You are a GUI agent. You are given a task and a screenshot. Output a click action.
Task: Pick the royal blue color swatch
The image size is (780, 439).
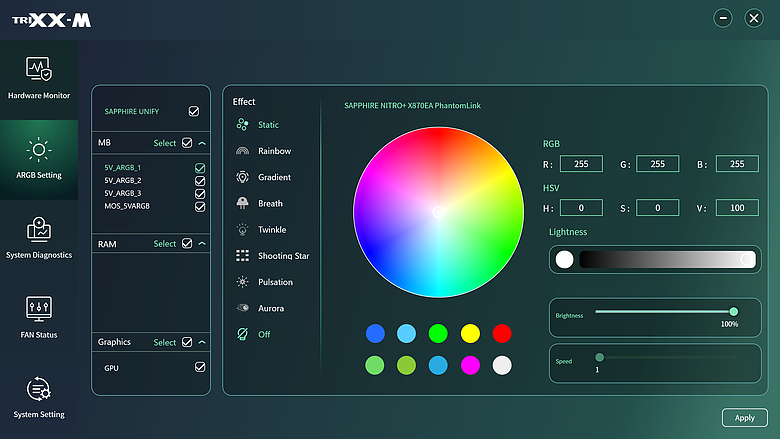[375, 334]
